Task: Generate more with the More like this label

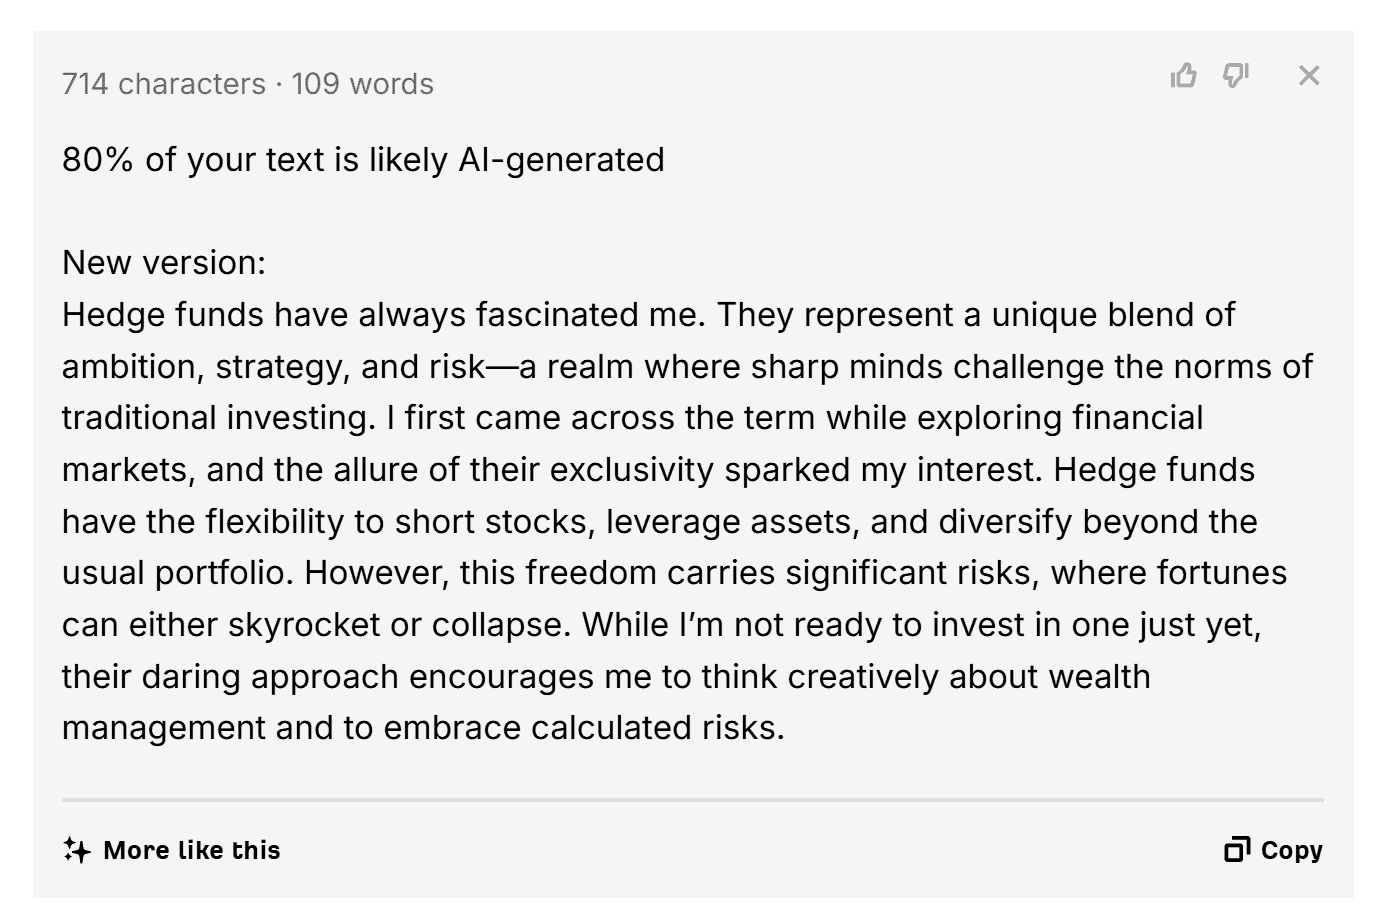Action: pos(192,850)
